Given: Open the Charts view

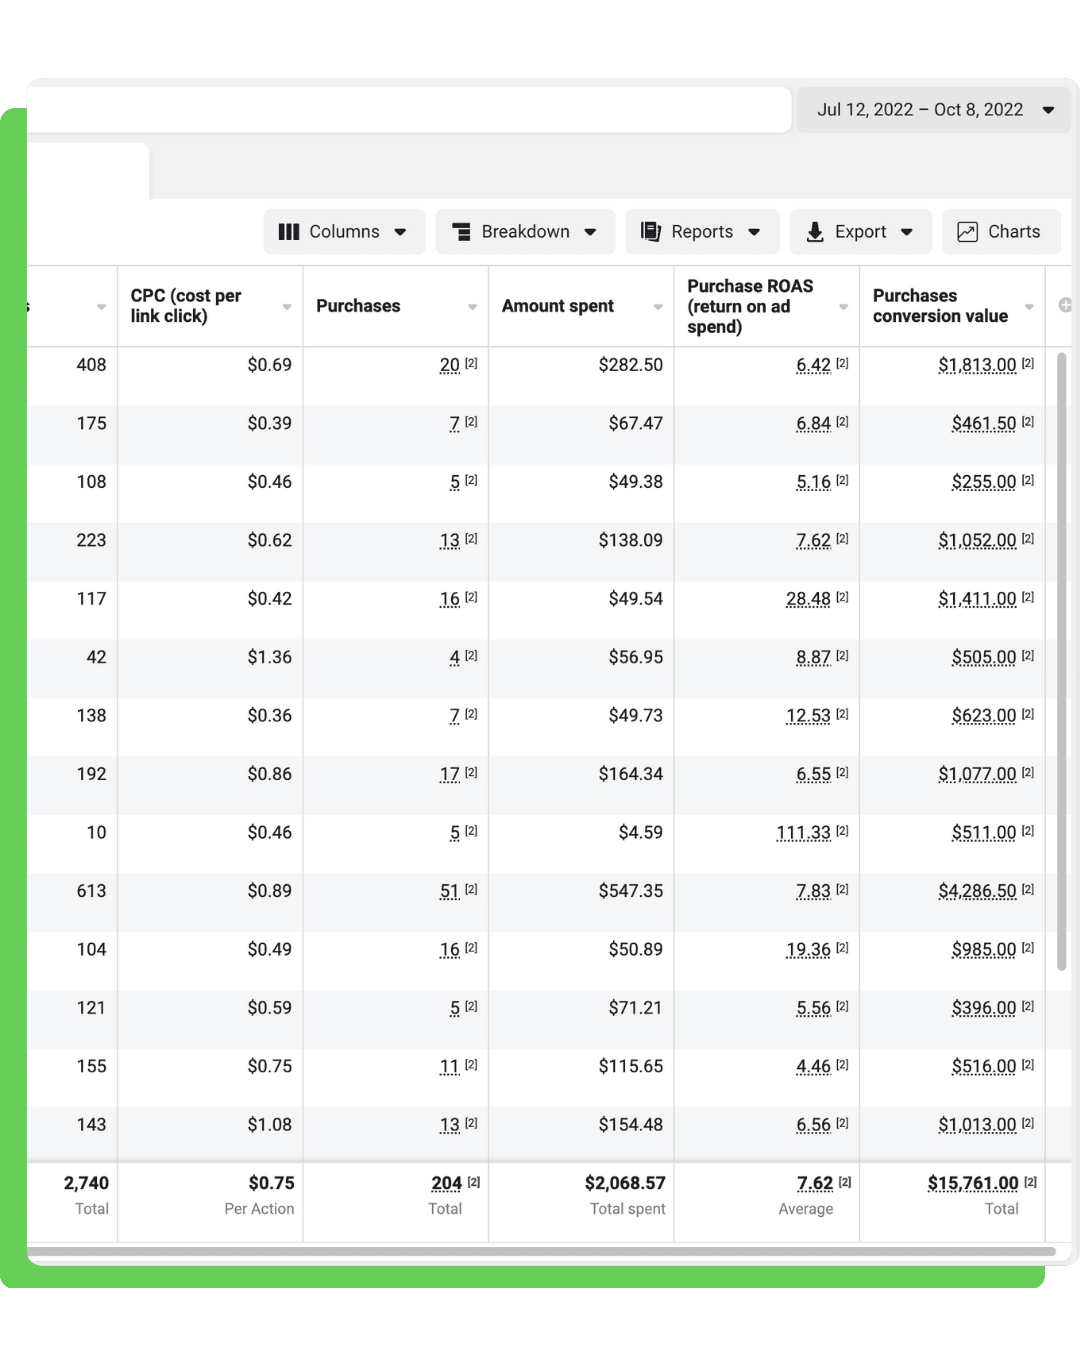Looking at the screenshot, I should pos(1000,231).
